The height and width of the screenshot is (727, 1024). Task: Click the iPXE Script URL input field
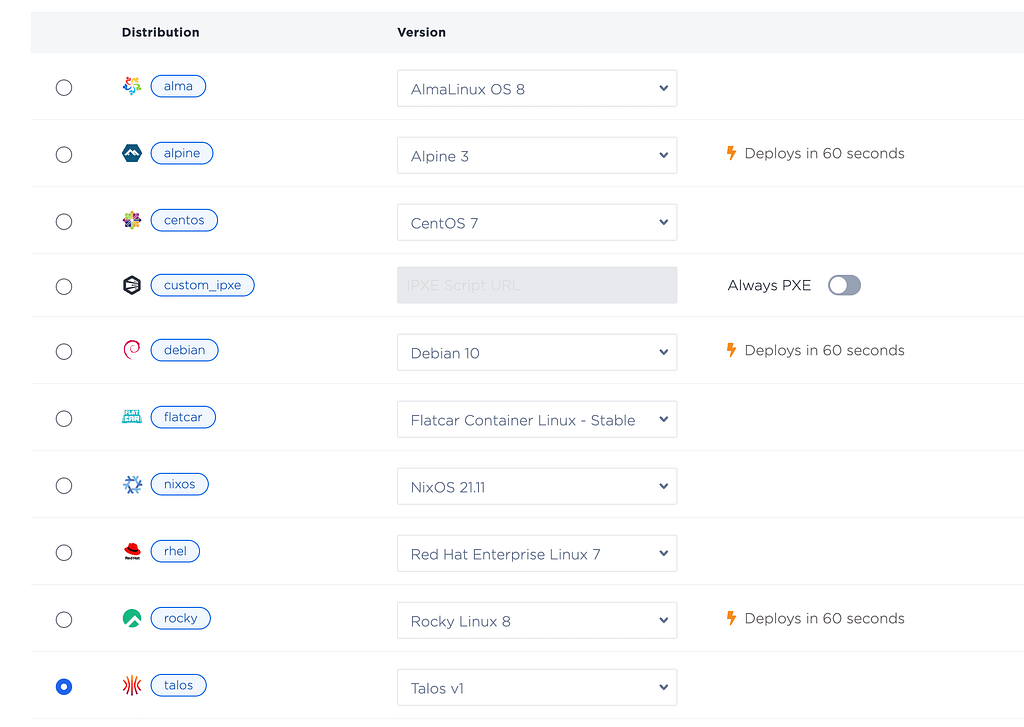537,285
